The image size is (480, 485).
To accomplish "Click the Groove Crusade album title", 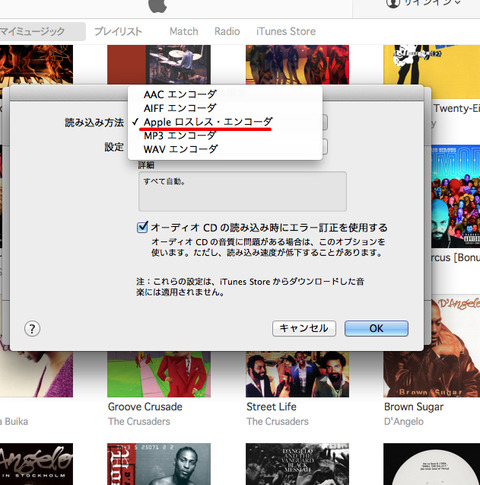I will (145, 407).
